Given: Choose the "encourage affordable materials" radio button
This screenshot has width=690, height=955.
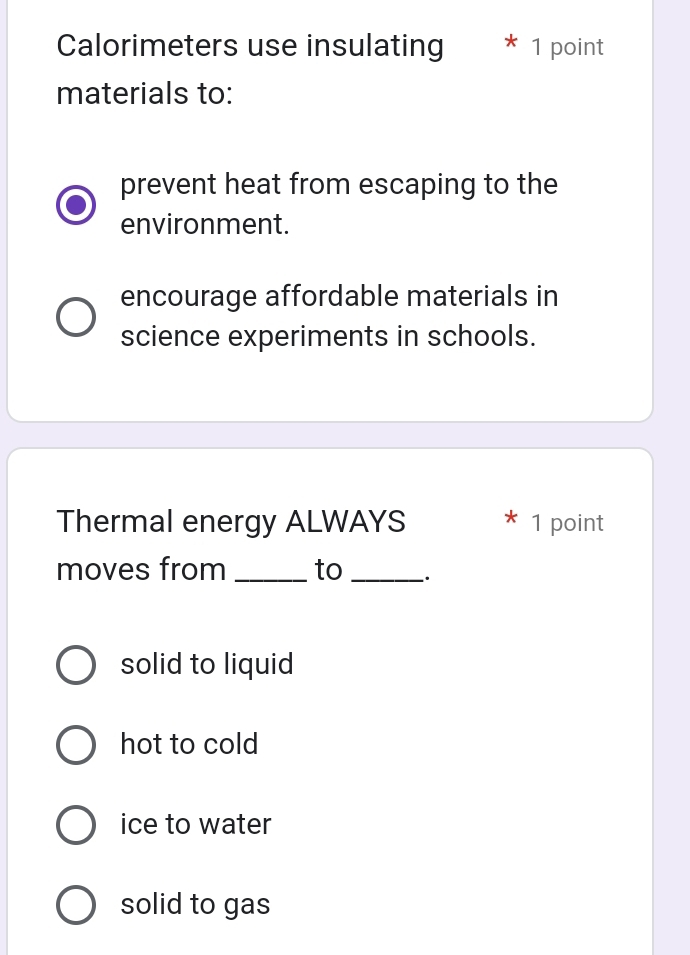Looking at the screenshot, I should pyautogui.click(x=76, y=317).
